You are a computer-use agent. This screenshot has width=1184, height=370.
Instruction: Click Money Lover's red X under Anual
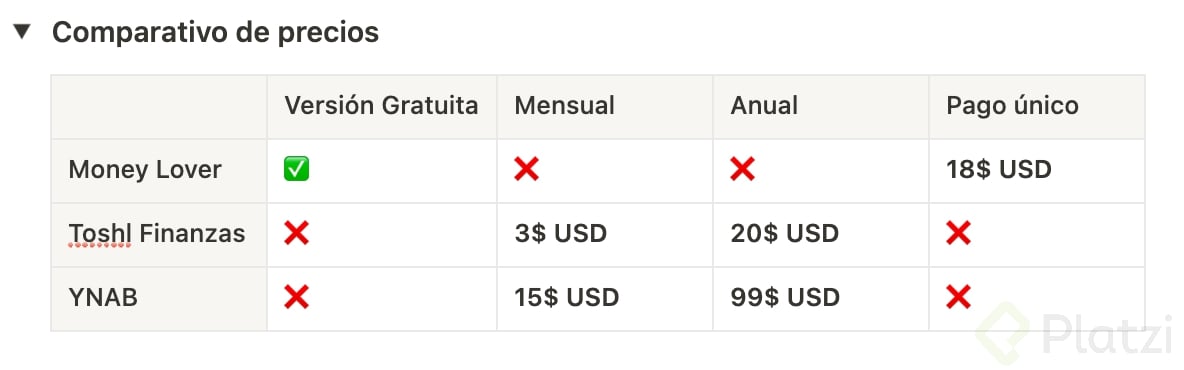(x=742, y=170)
